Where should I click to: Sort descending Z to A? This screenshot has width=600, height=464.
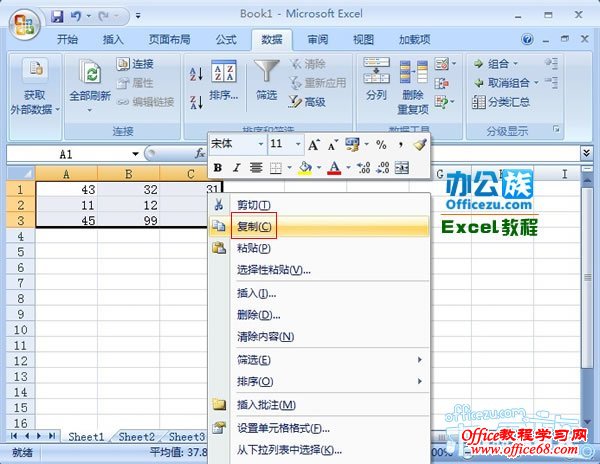196,103
